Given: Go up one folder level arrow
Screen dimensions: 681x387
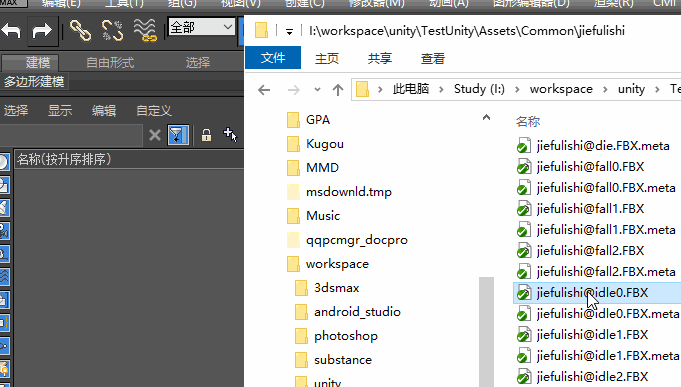Looking at the screenshot, I should pyautogui.click(x=337, y=89).
